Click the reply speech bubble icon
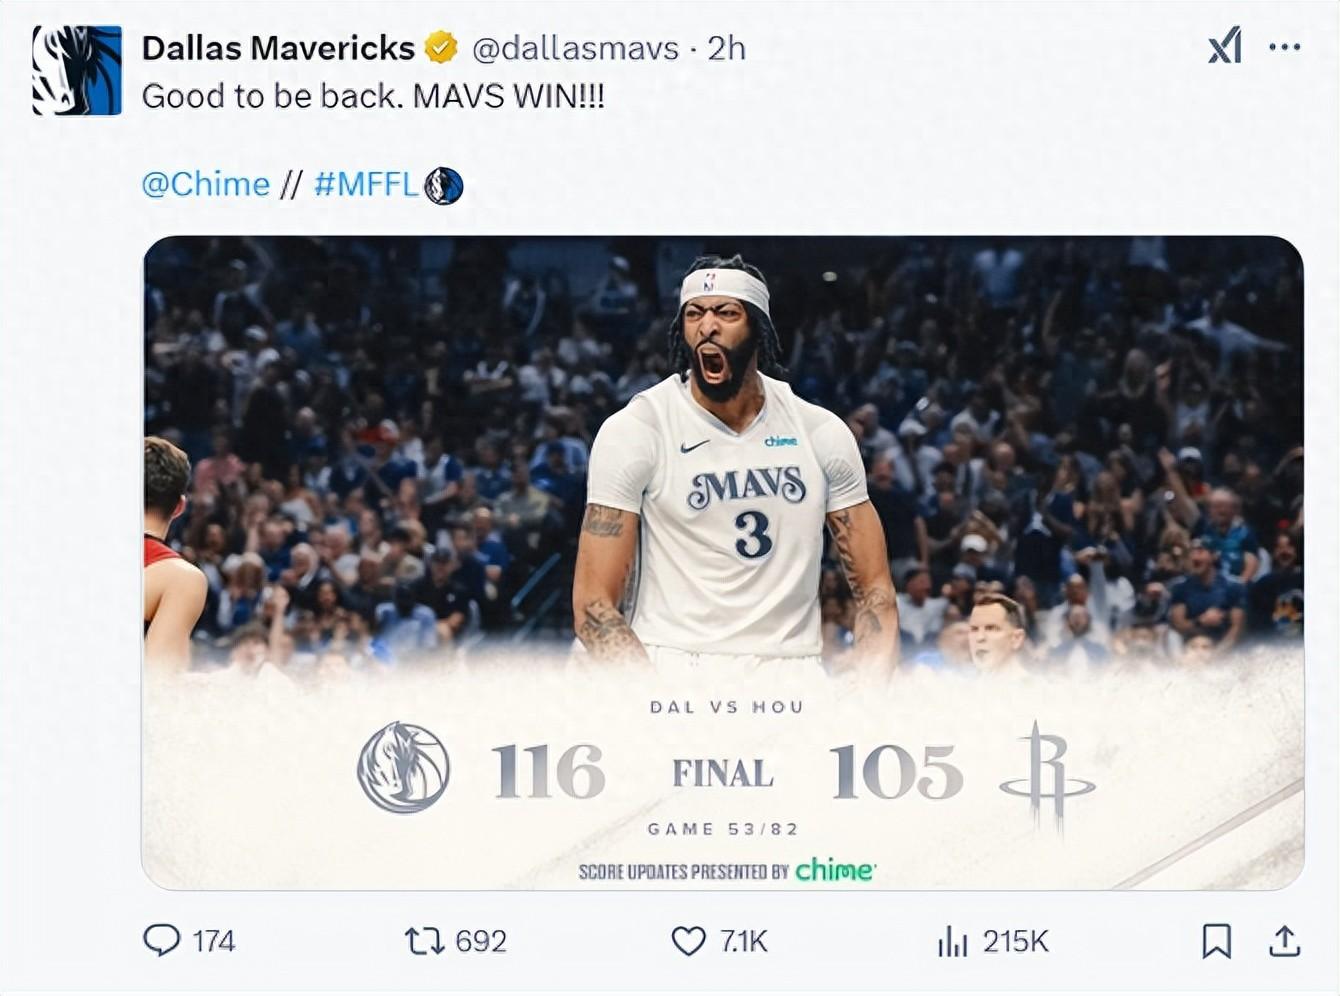This screenshot has height=996, width=1340. pyautogui.click(x=162, y=940)
